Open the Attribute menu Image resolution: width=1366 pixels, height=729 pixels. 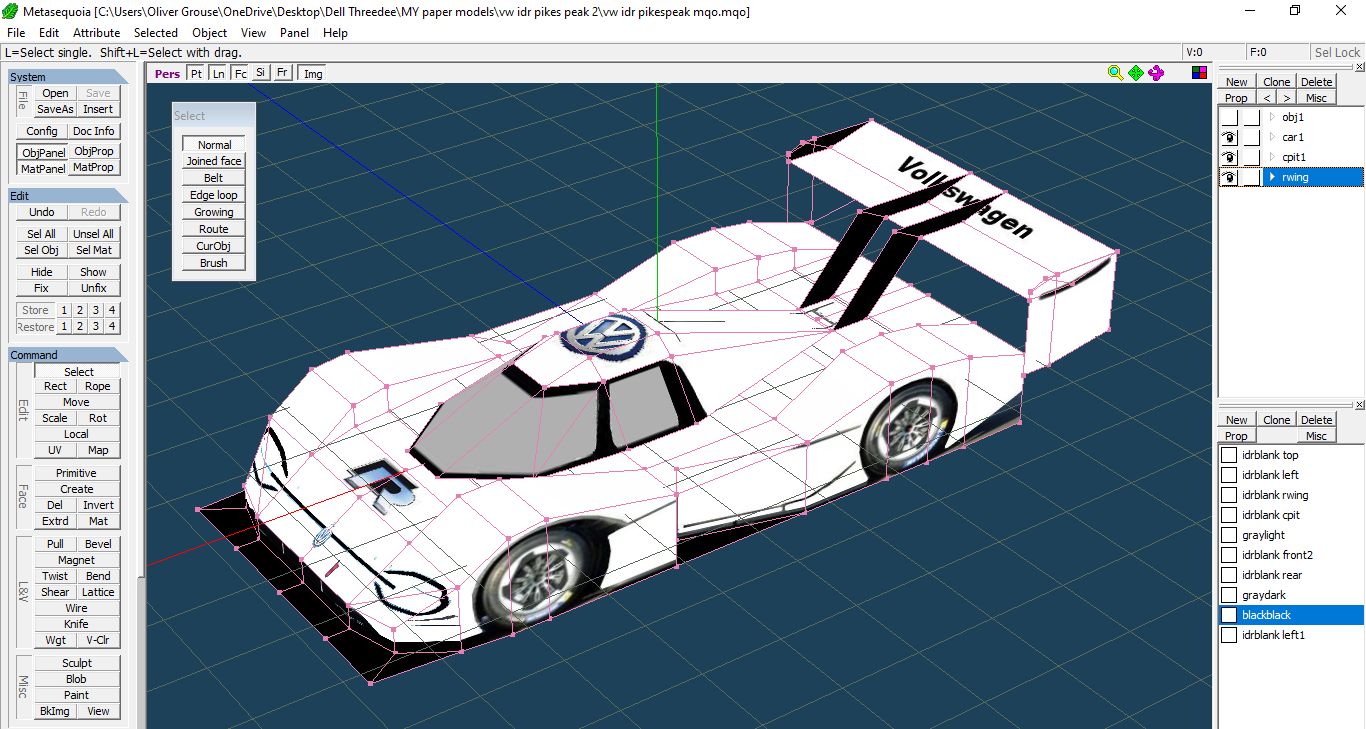[x=96, y=32]
